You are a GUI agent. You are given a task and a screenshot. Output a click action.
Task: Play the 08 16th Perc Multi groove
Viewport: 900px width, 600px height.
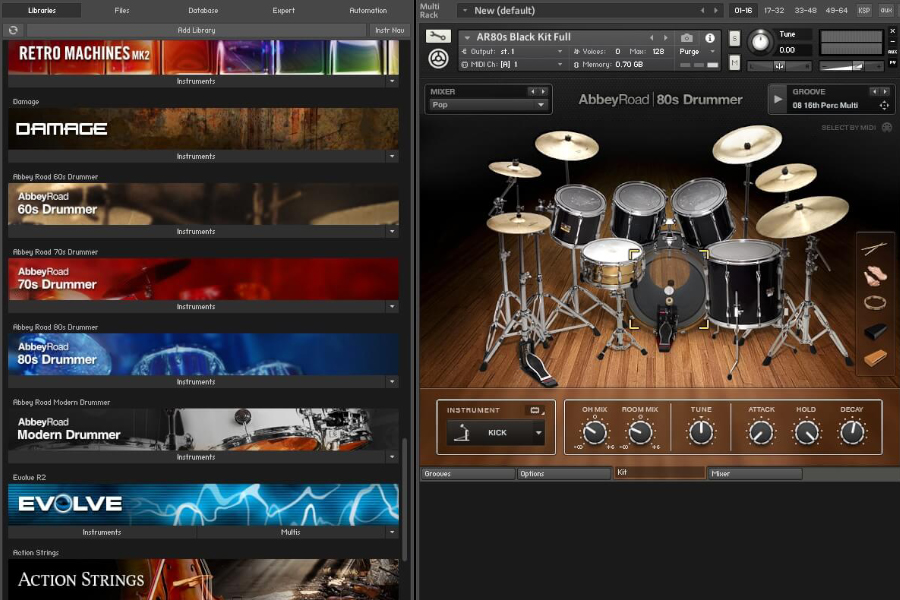[778, 99]
